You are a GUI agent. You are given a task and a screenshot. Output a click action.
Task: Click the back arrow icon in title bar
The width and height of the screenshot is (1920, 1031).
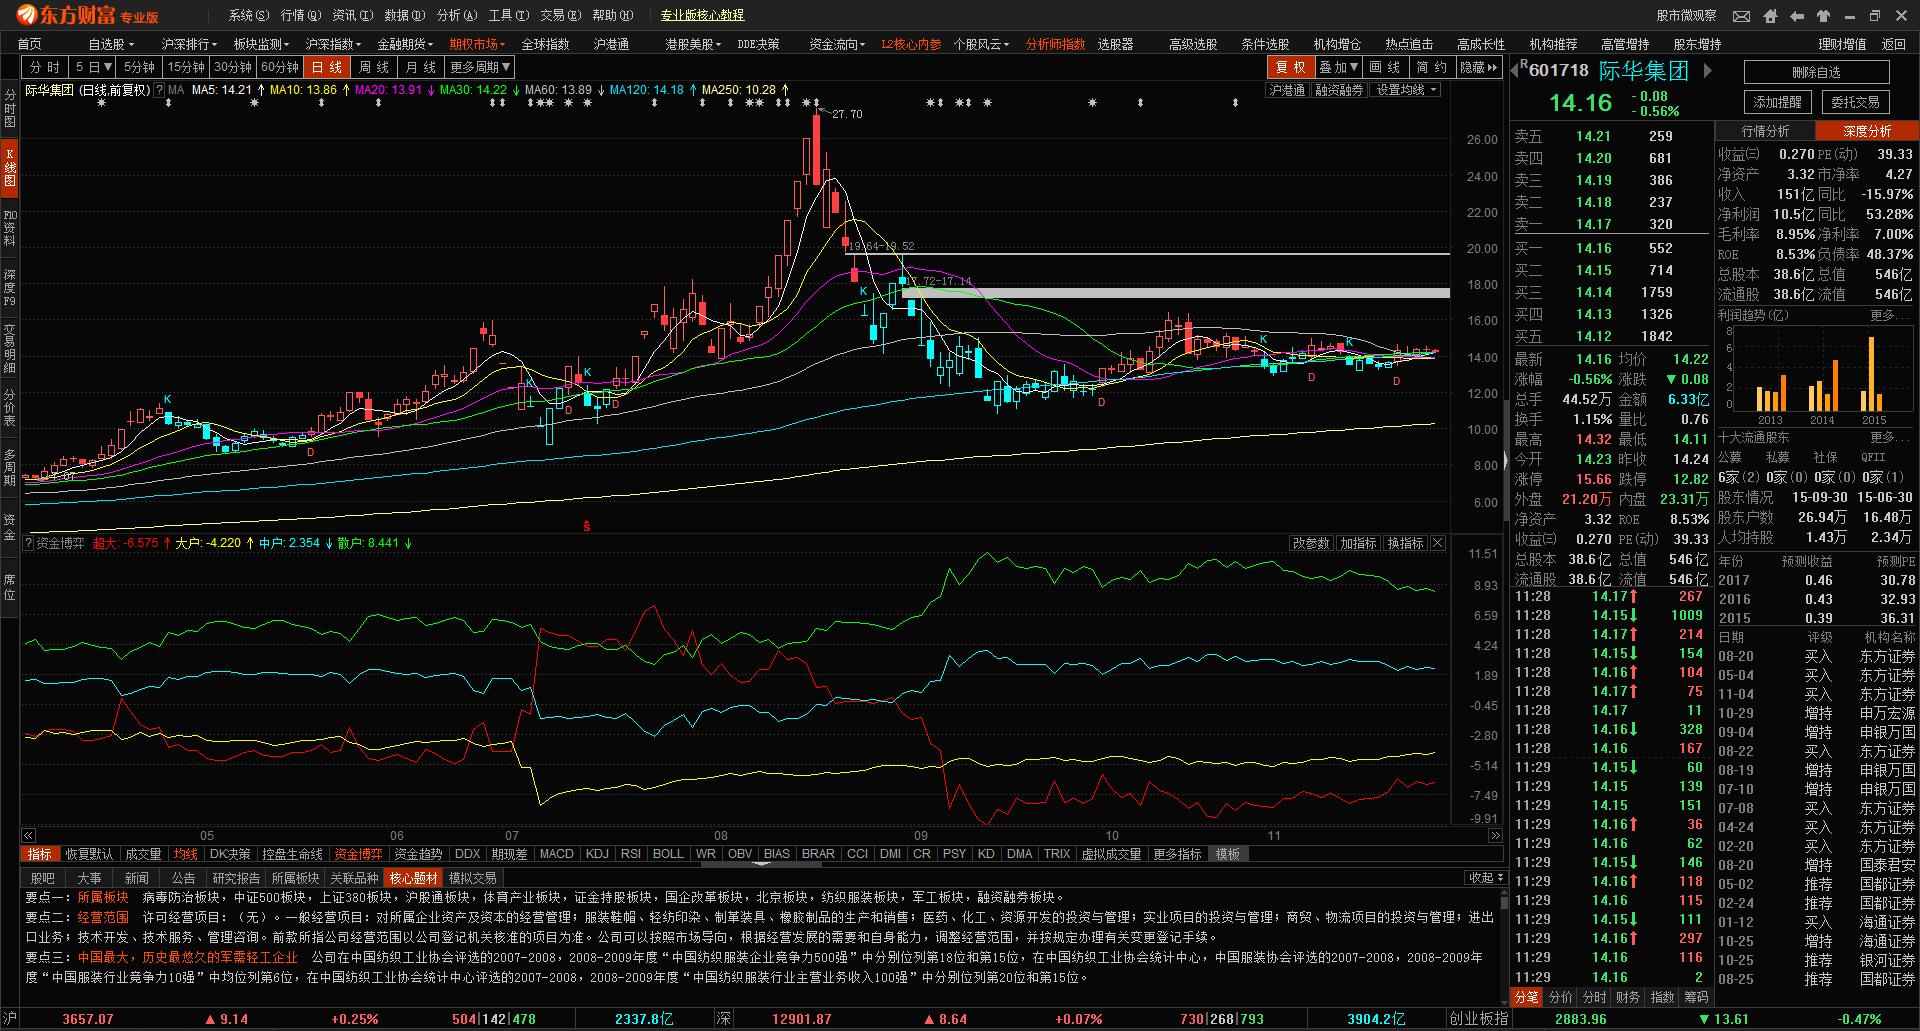1797,16
